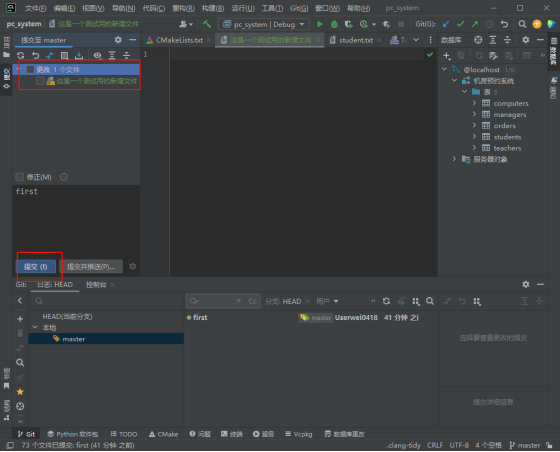
Task: Click the Git update project arrow icon
Action: click(446, 24)
